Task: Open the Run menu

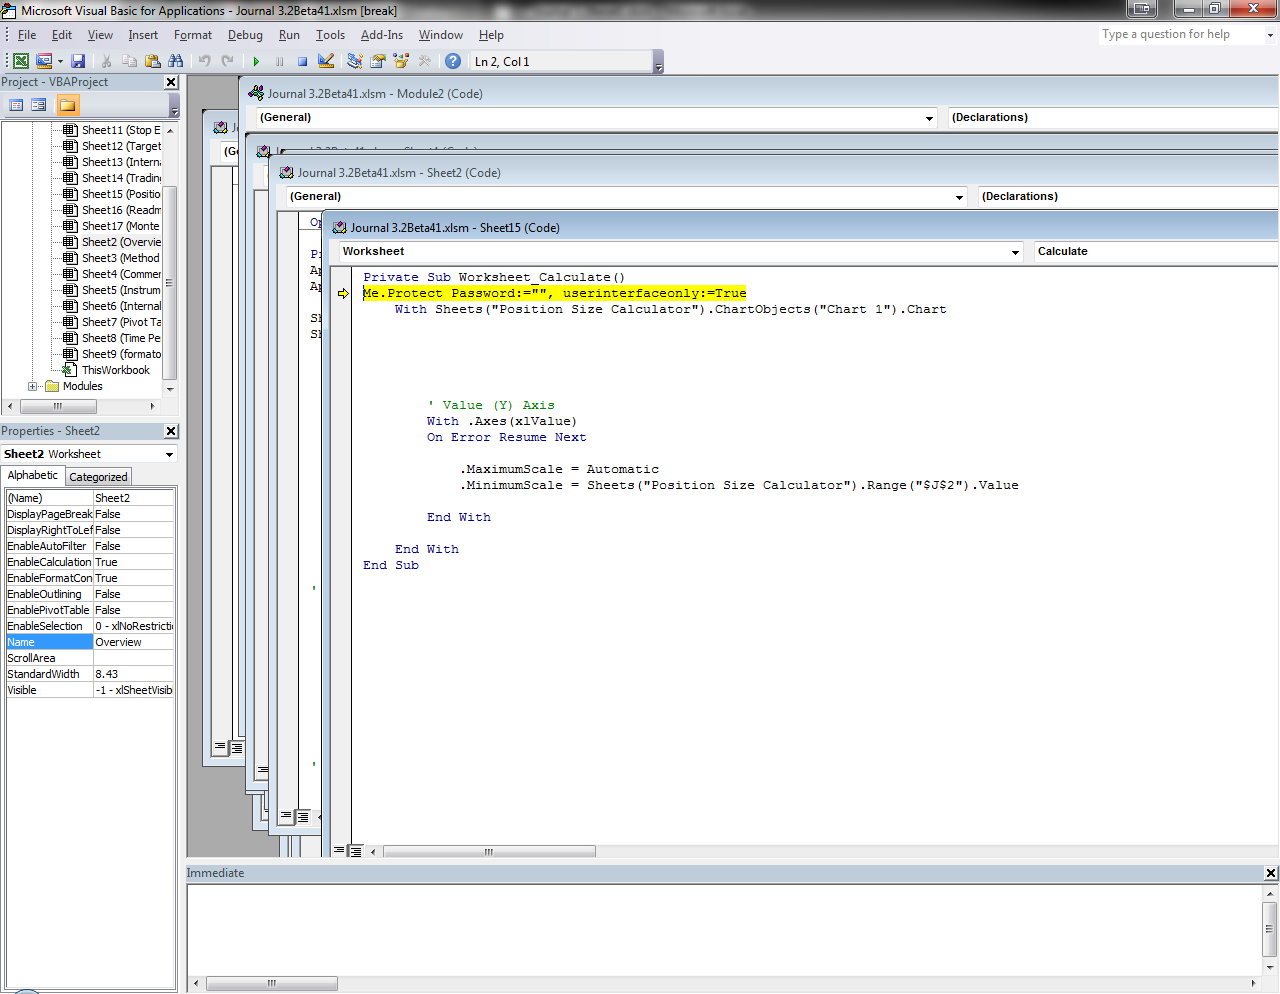Action: 289,35
